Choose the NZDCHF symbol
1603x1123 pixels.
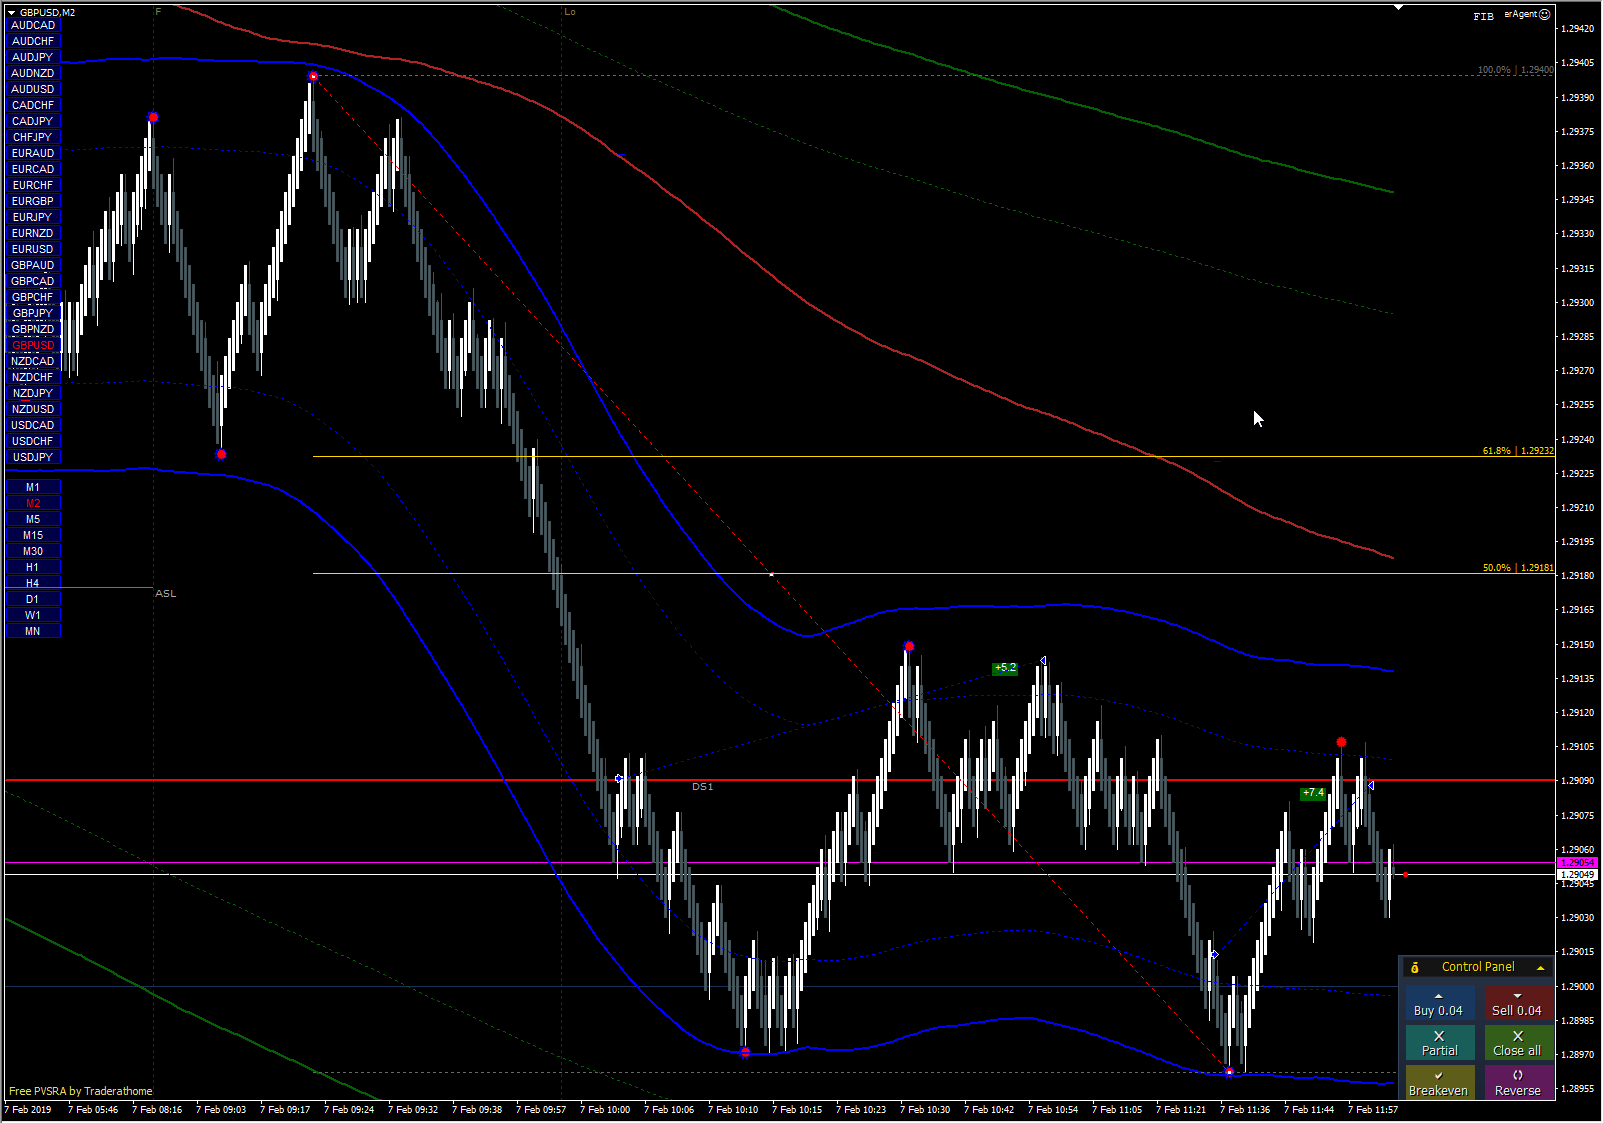(33, 377)
